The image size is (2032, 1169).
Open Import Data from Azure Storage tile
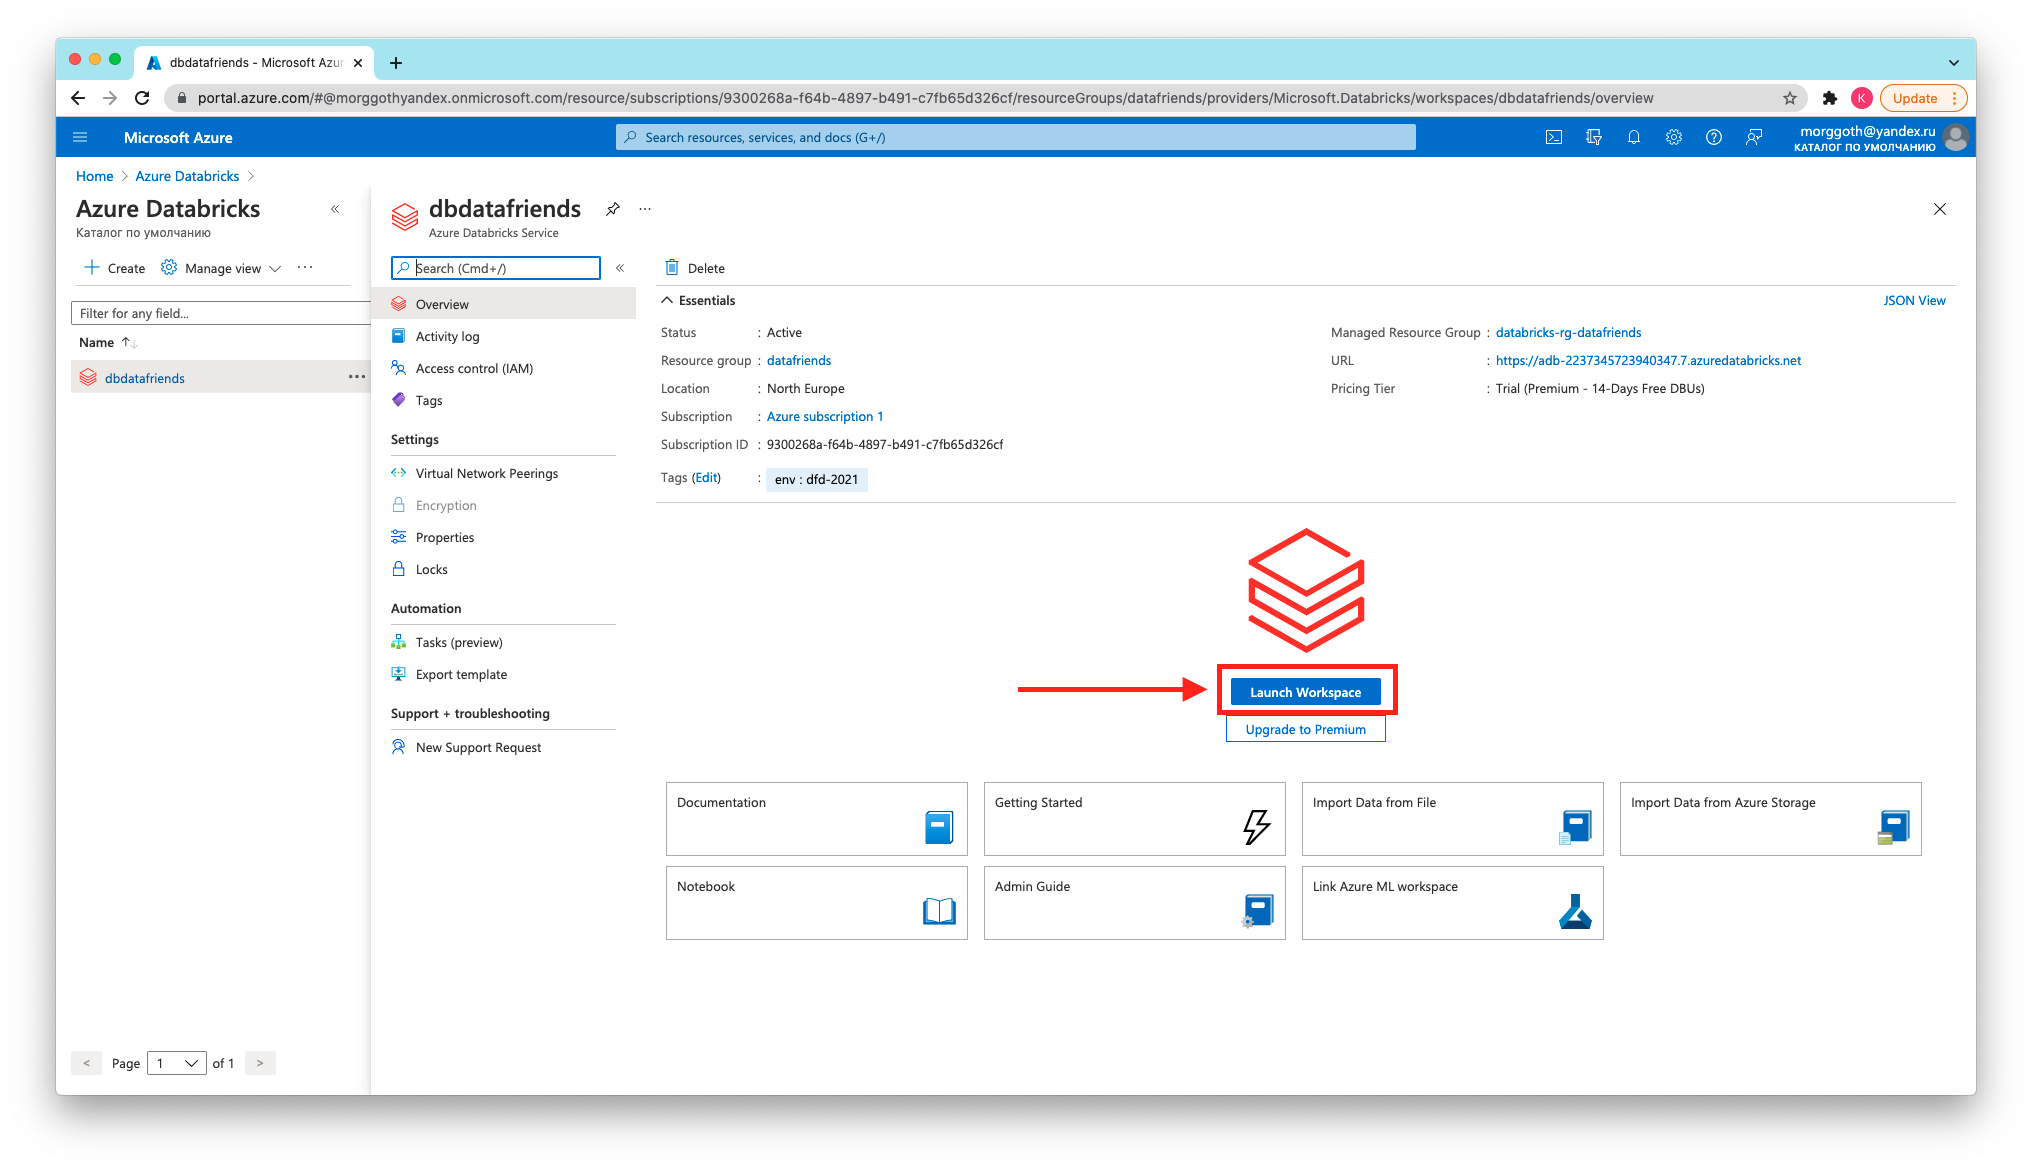1770,819
